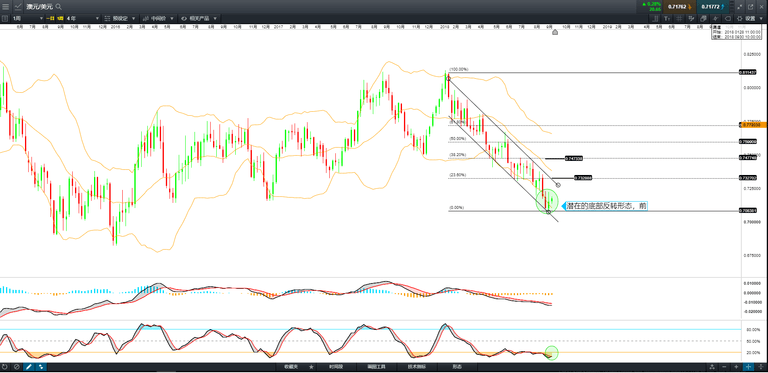Toggle the candlestick chart style icon
Image resolution: width=768 pixels, height=373 pixels.
50,18
